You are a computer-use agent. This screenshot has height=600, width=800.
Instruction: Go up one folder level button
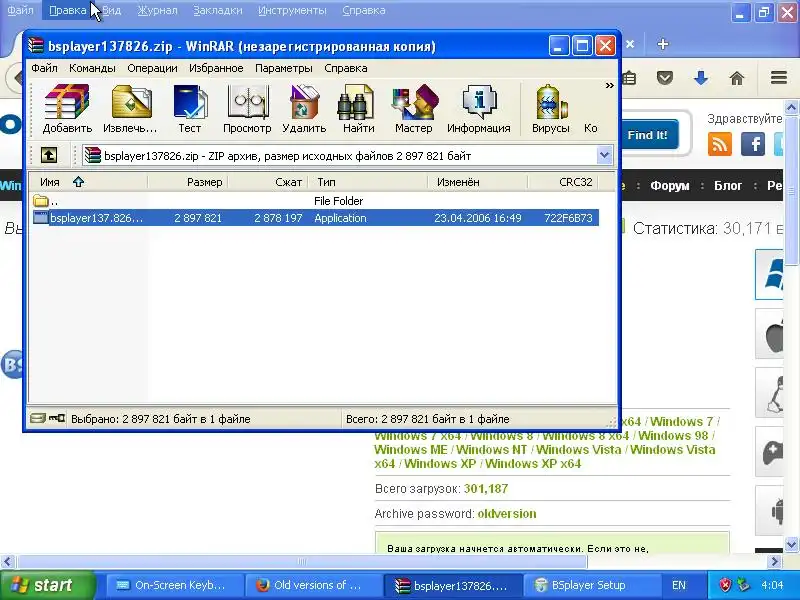click(49, 155)
